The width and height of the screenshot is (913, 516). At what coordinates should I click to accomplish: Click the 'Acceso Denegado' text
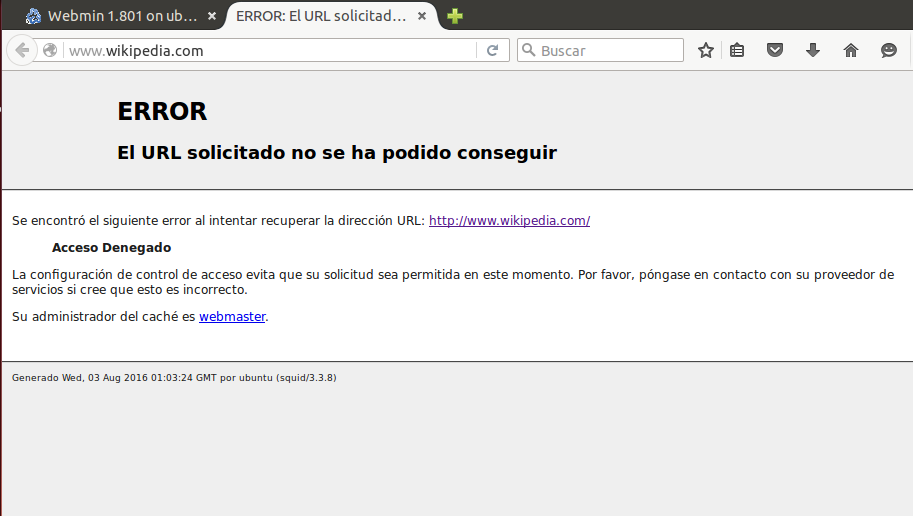111,248
